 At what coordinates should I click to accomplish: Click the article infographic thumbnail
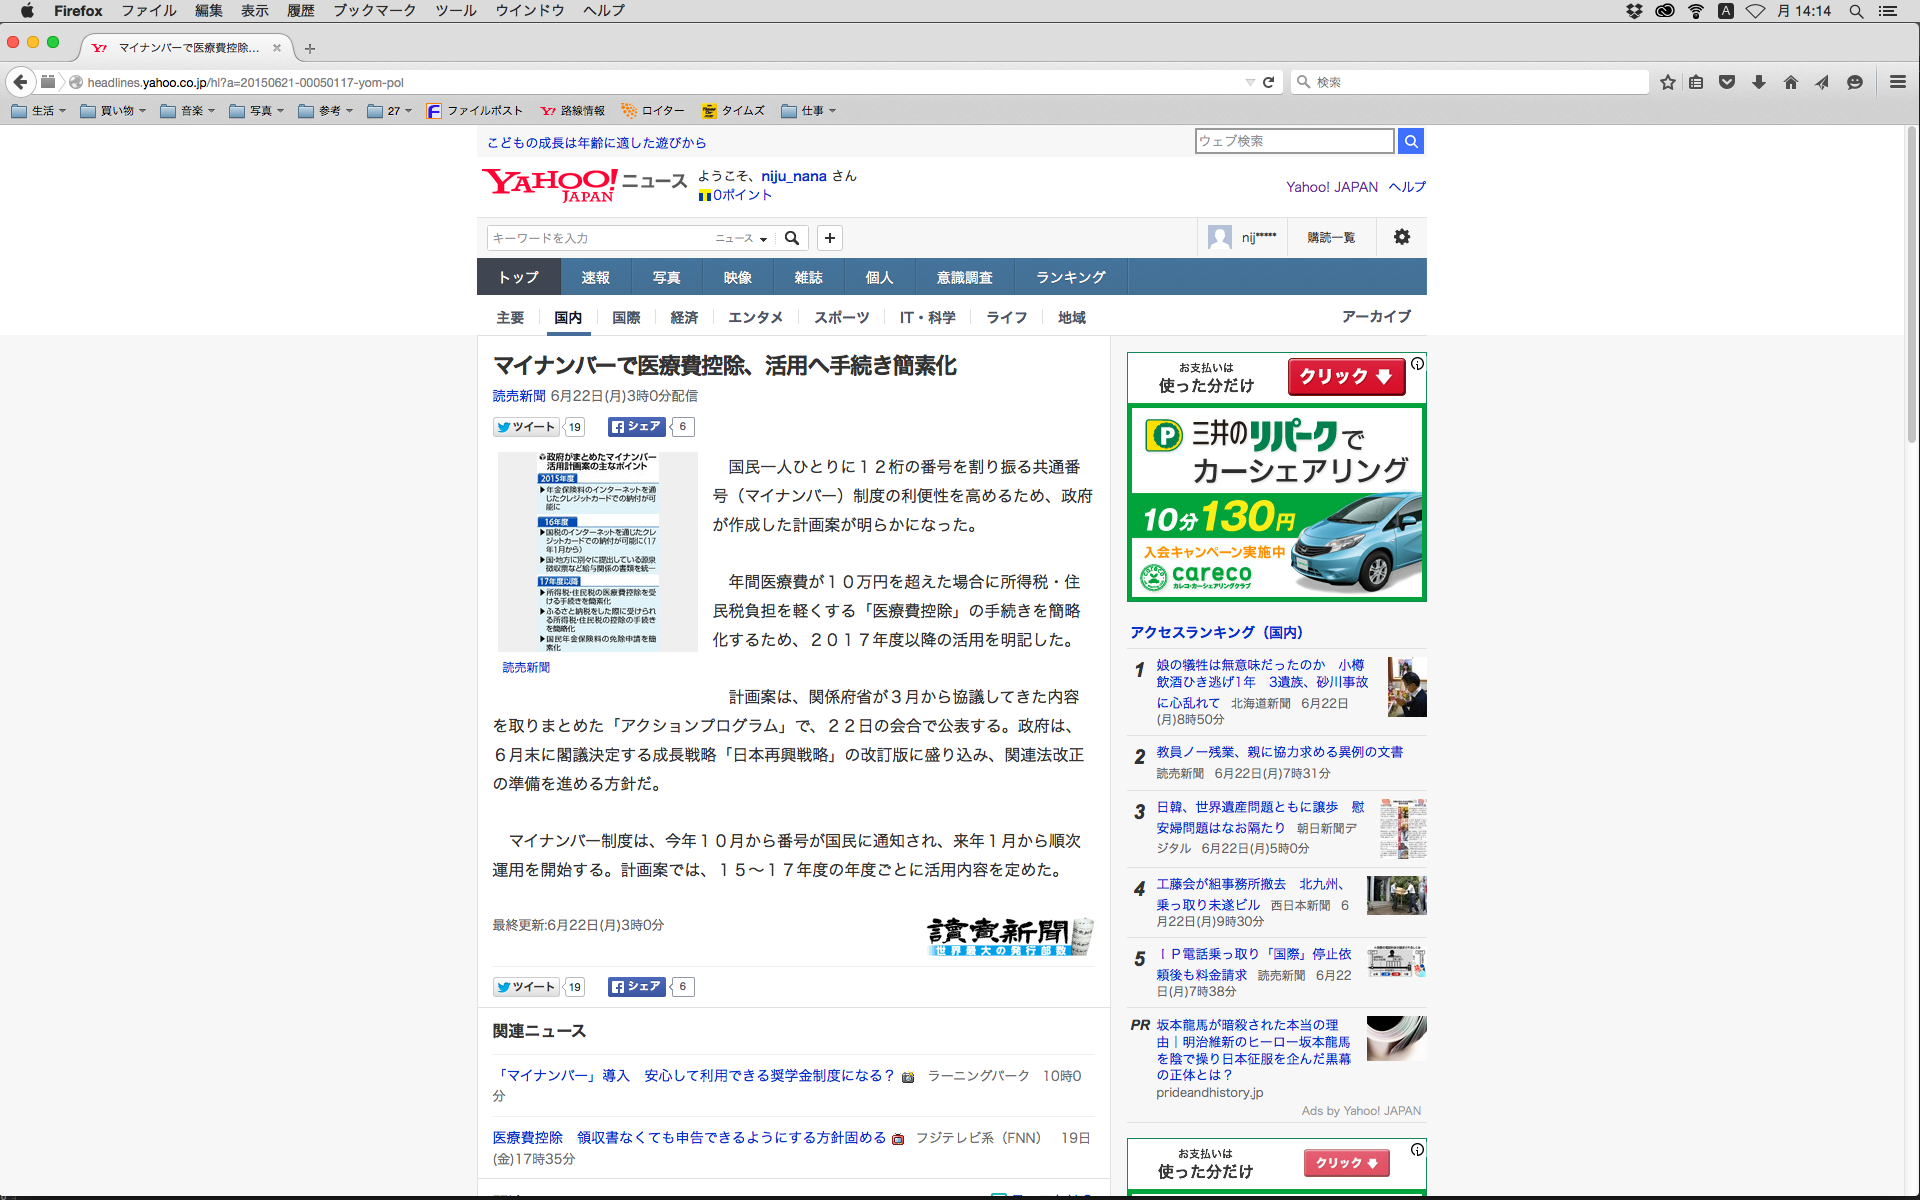coord(597,551)
